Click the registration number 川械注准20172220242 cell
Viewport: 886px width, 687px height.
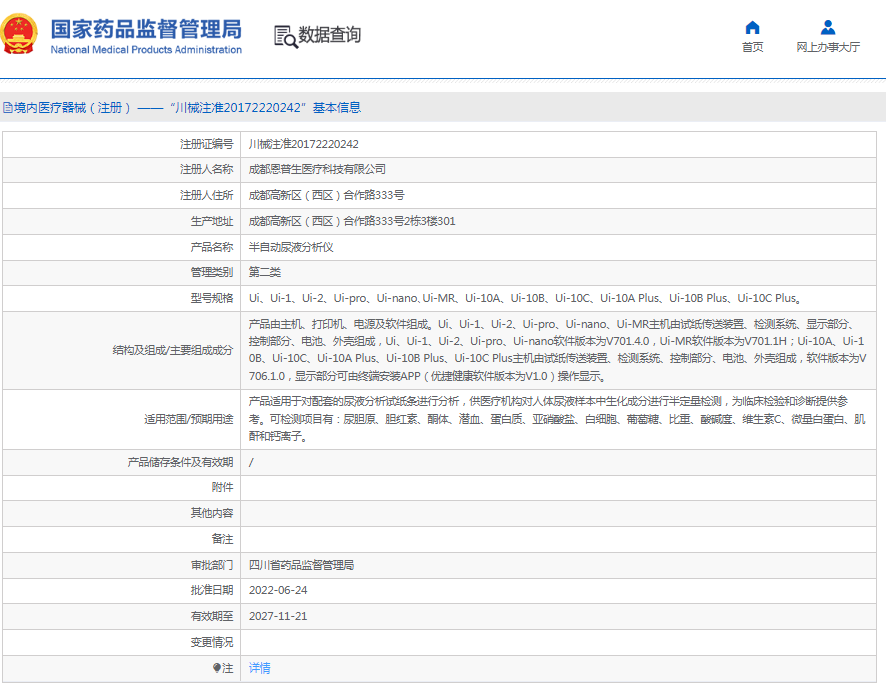(x=303, y=144)
